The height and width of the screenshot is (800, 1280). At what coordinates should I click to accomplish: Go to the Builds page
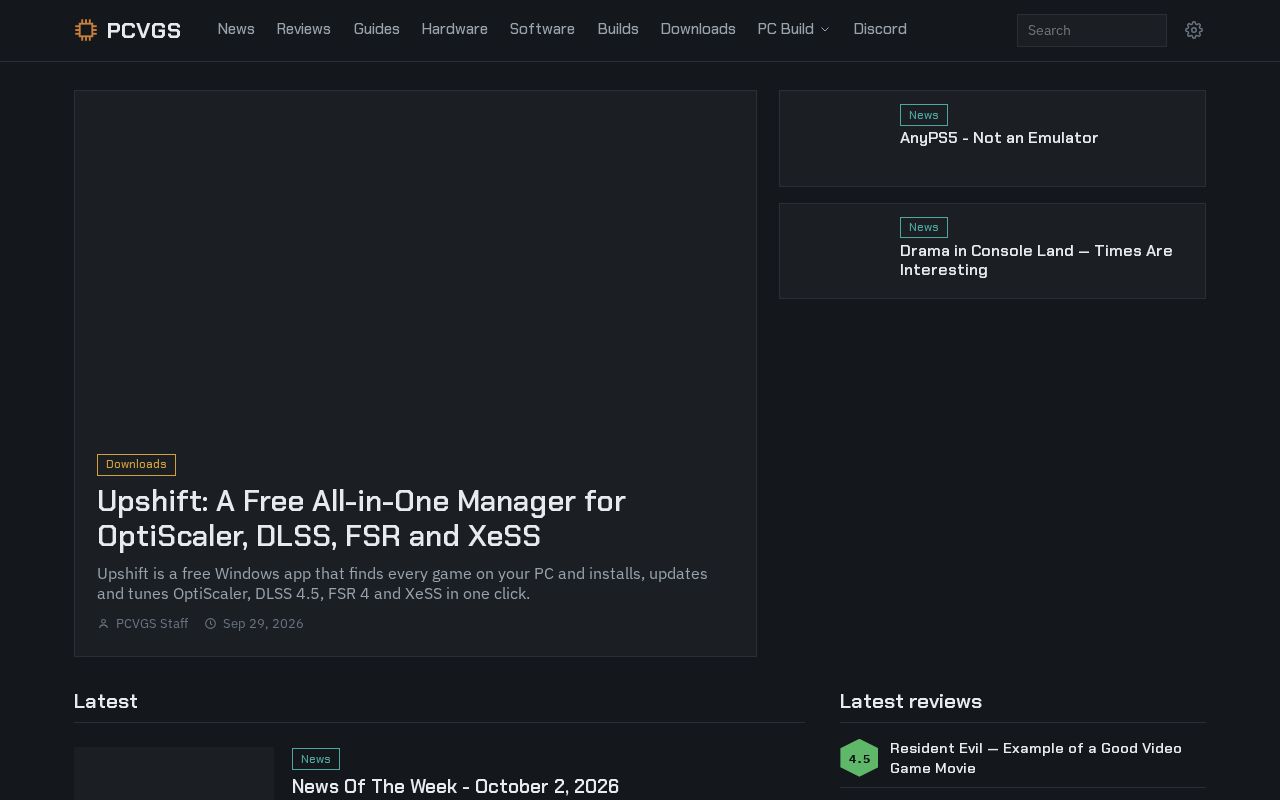[618, 29]
